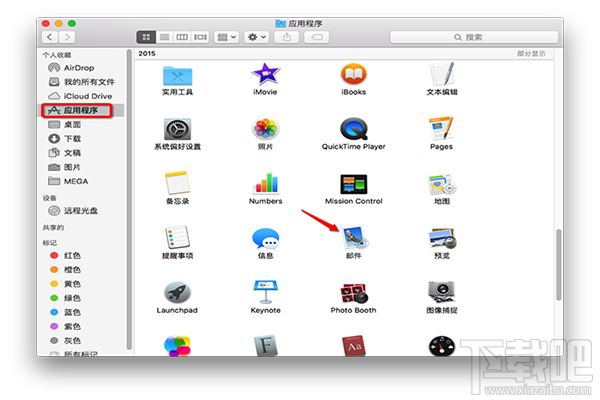
Task: Open the iMovie app icon
Action: 265,74
